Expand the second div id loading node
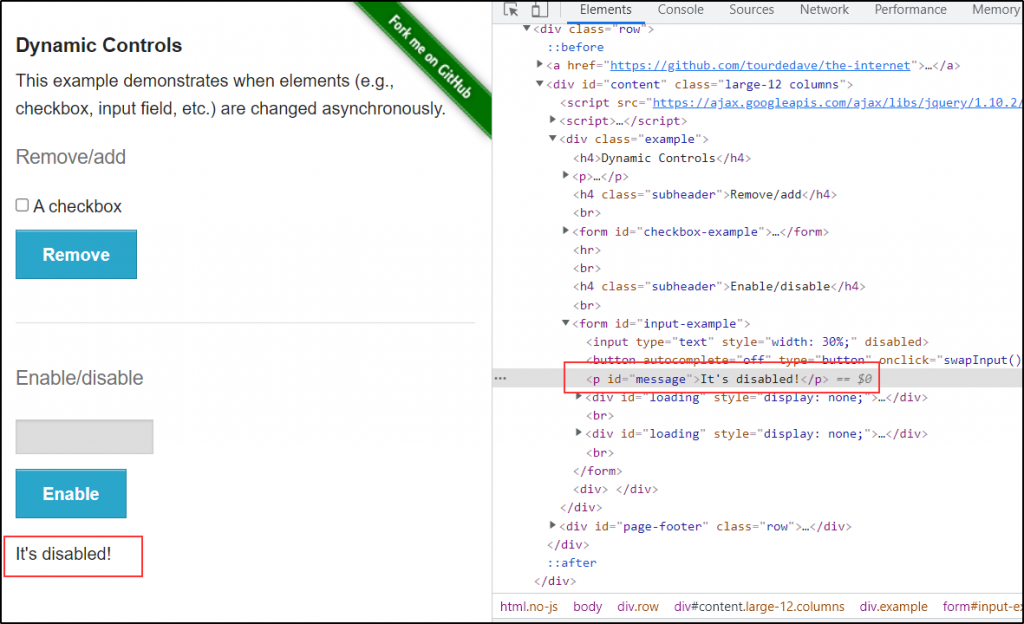Screen dimensions: 1024x624 pos(579,432)
